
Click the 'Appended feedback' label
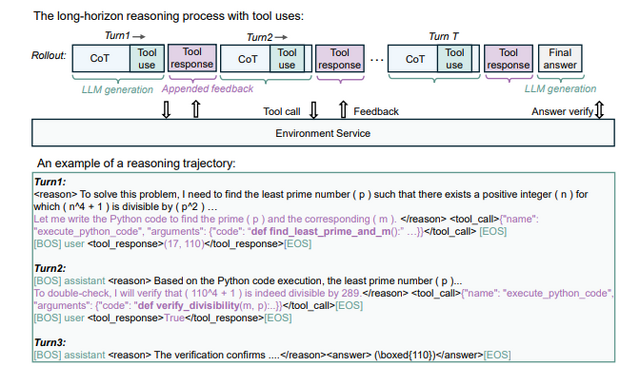(x=208, y=89)
